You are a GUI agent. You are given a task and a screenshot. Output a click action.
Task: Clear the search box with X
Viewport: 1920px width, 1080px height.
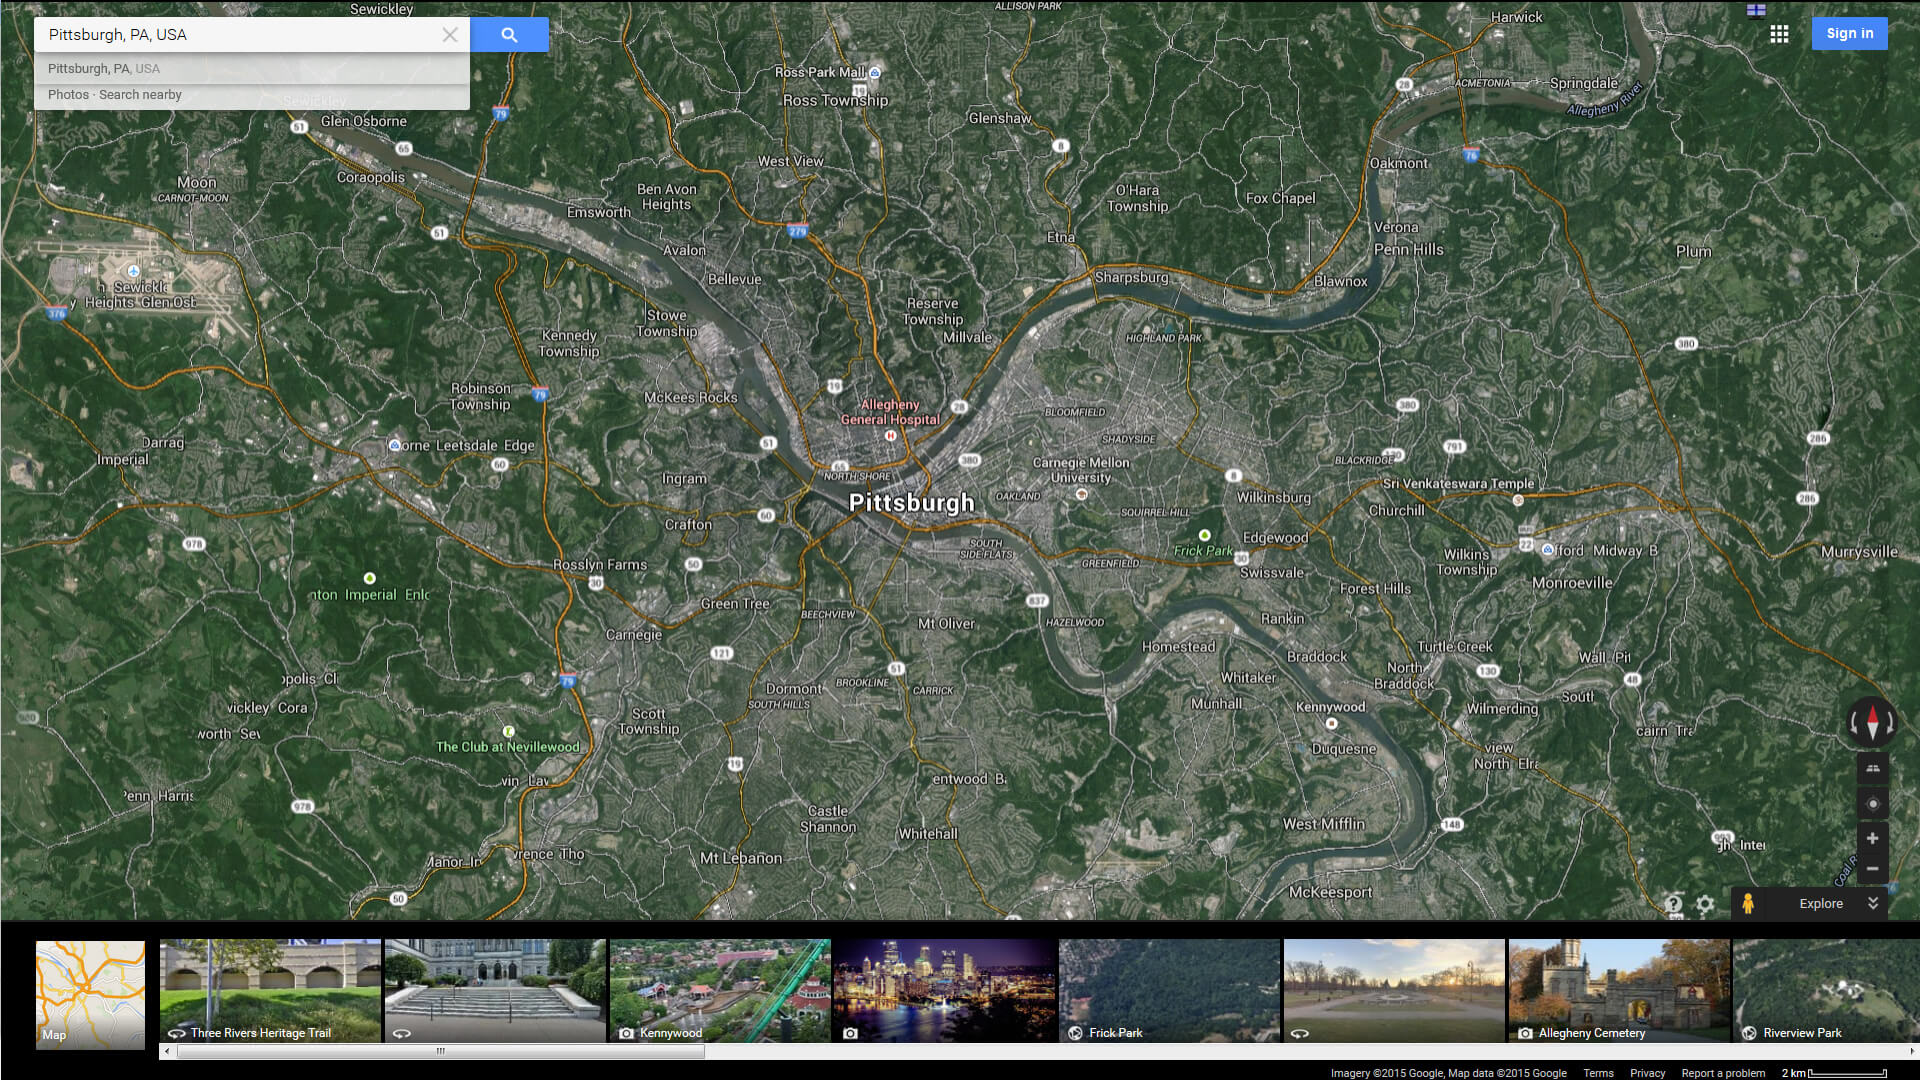450,35
